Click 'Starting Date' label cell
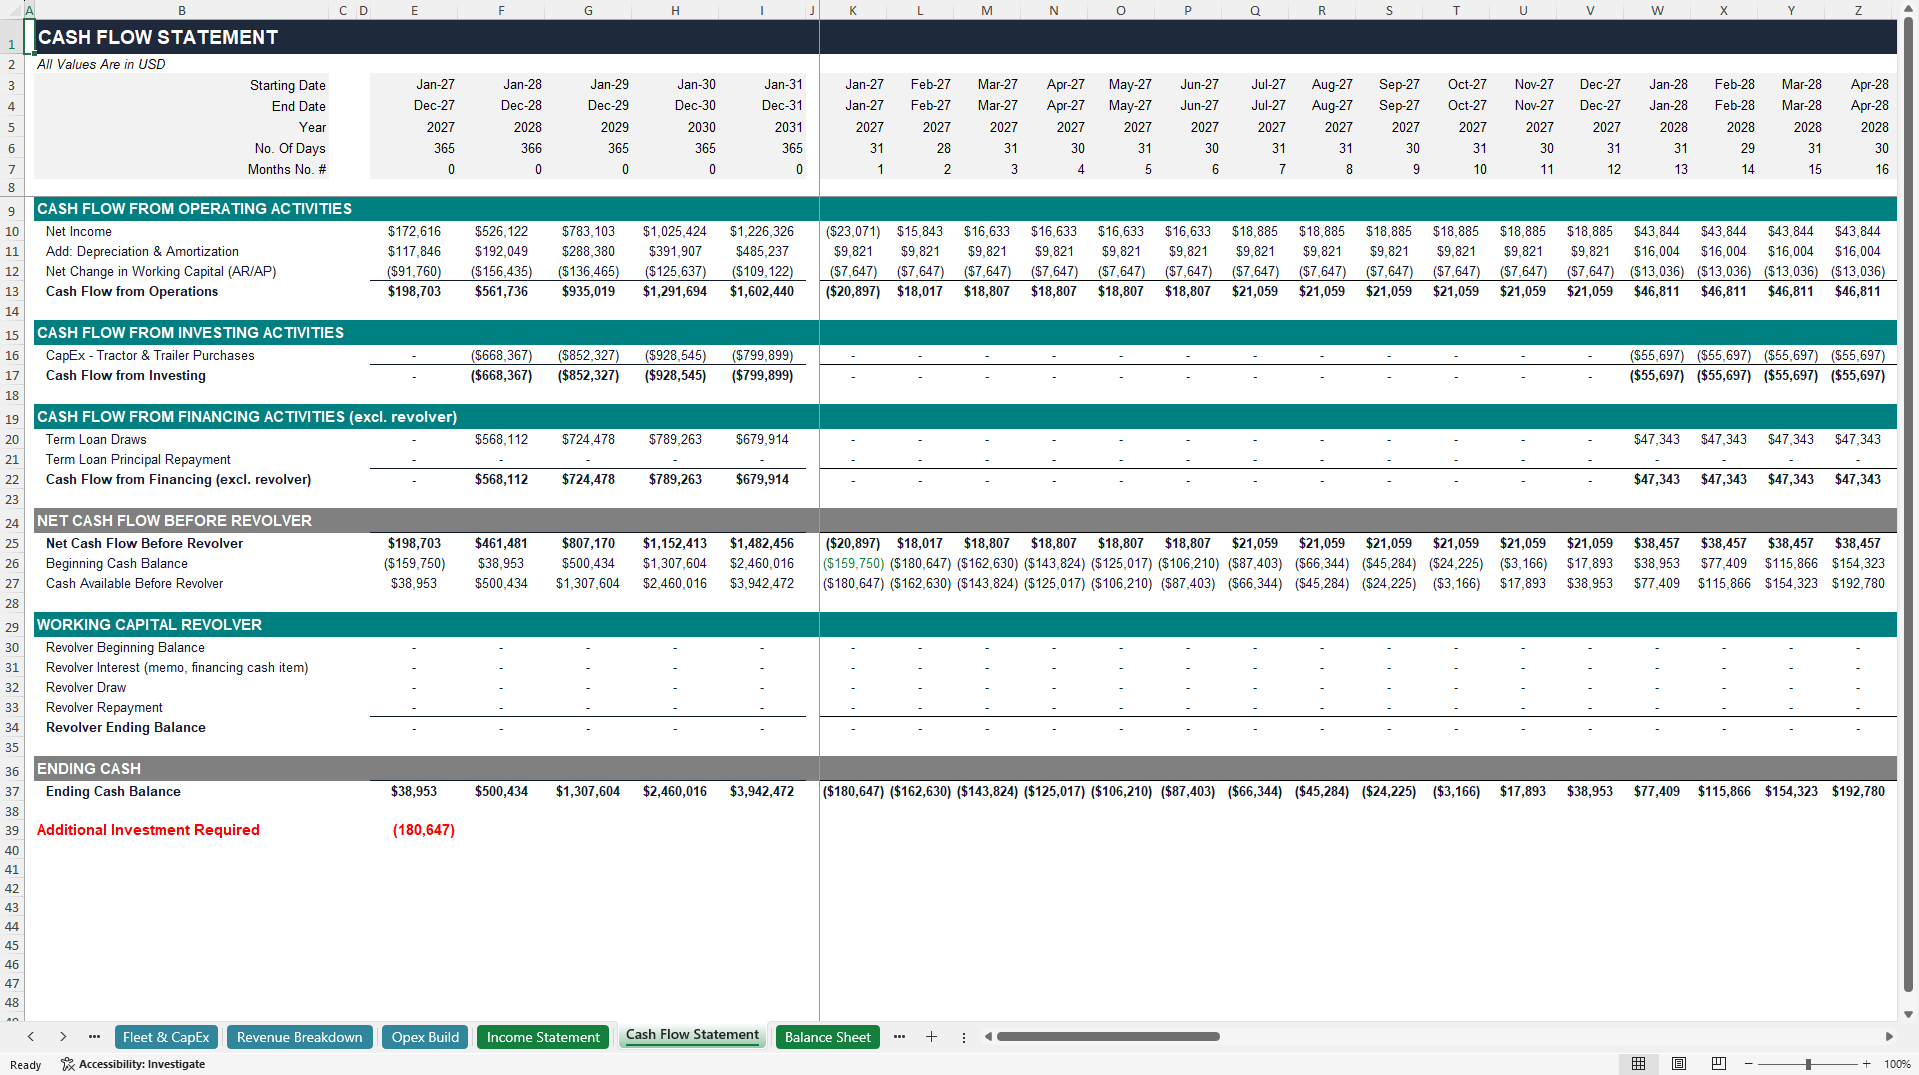The width and height of the screenshot is (1919, 1075). tap(287, 86)
